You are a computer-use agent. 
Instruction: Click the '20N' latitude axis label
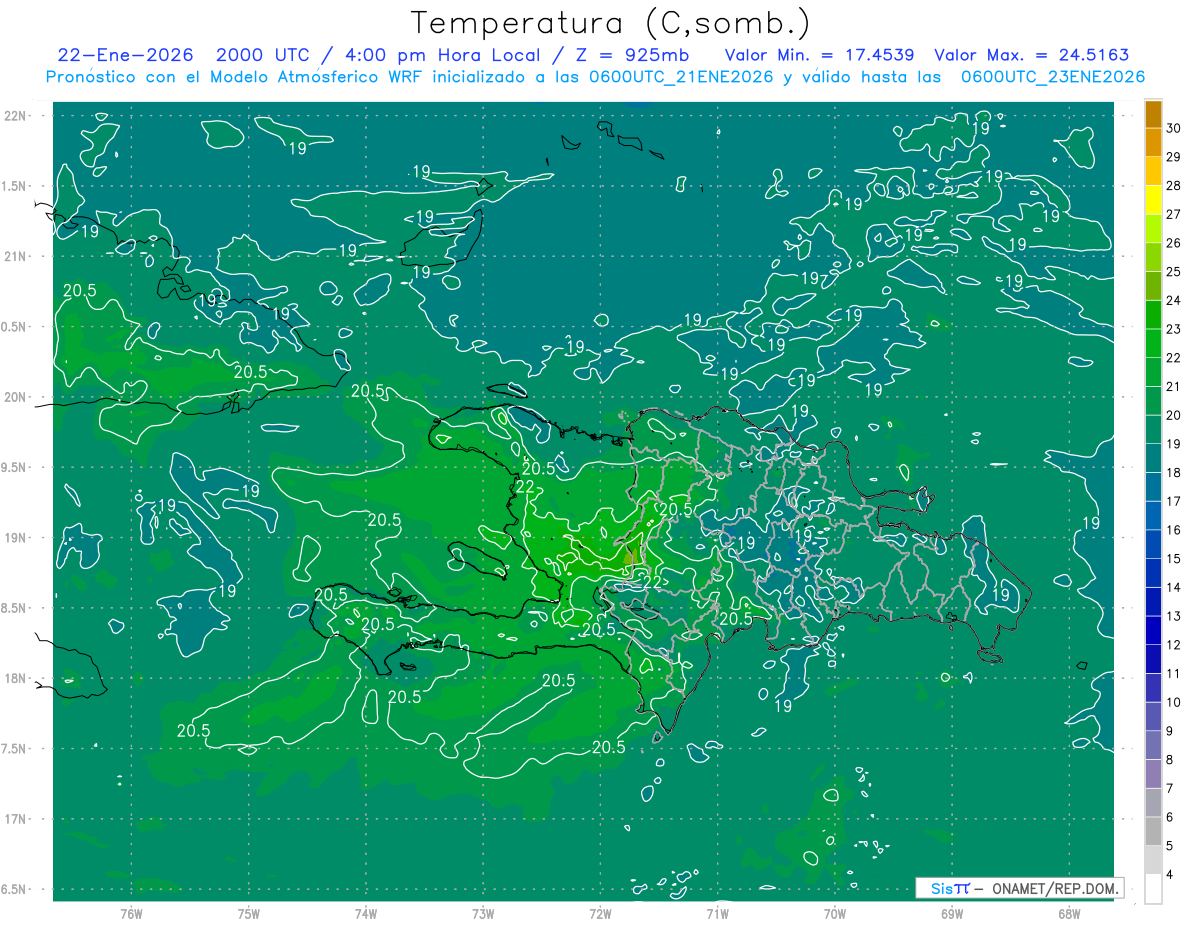pos(16,397)
